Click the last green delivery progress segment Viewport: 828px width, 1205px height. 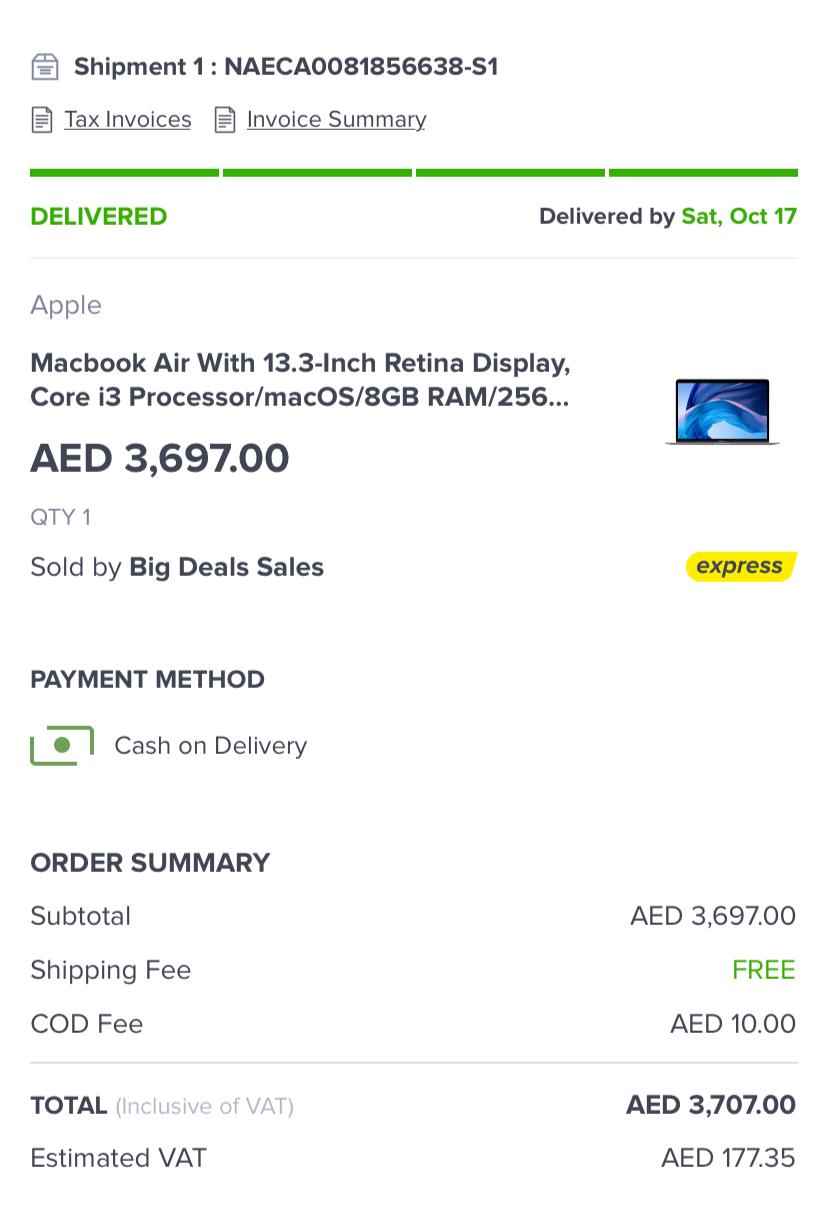[703, 173]
